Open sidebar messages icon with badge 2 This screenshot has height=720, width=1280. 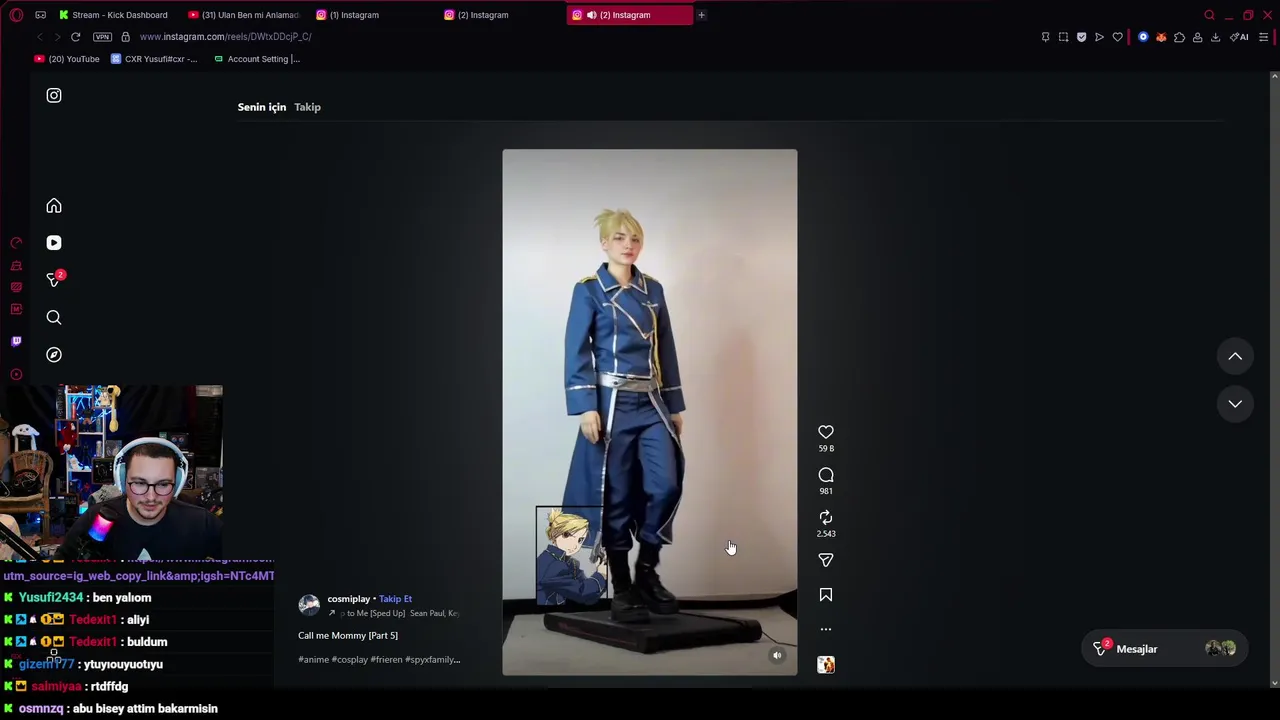pyautogui.click(x=54, y=280)
